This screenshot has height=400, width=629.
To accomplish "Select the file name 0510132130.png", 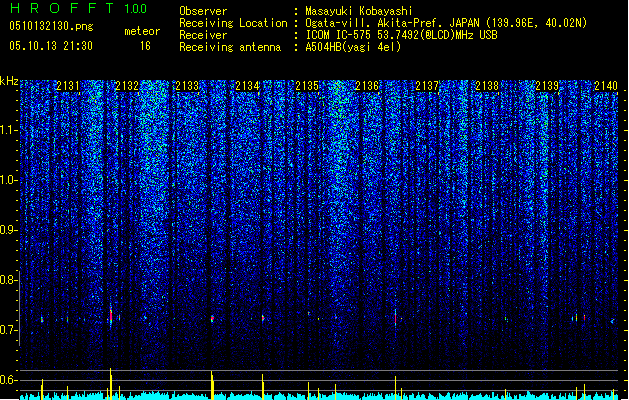I will click(51, 26).
